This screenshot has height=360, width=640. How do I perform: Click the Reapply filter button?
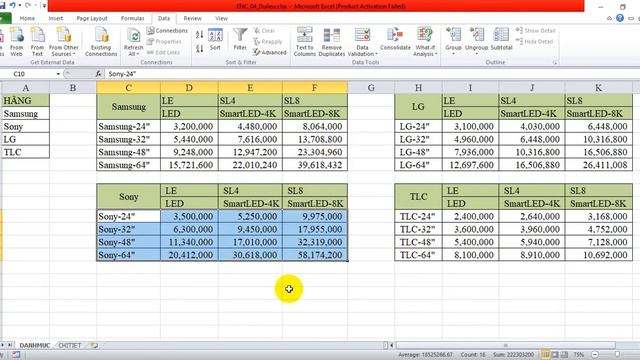(x=268, y=42)
